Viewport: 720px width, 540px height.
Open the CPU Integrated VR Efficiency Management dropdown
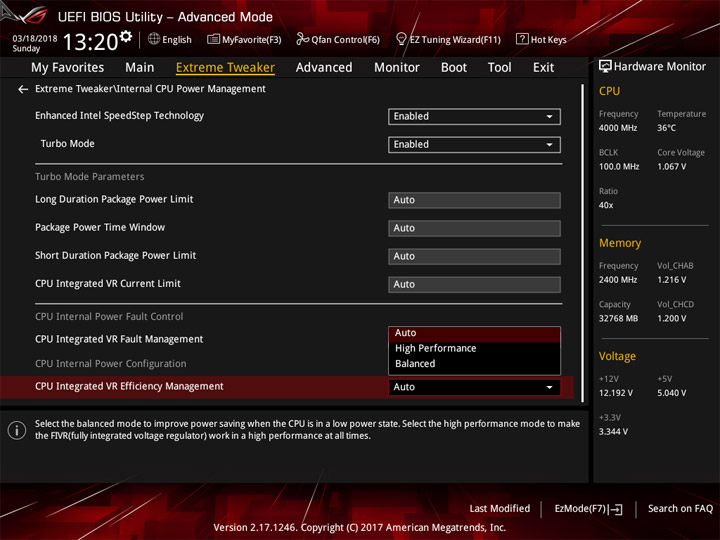tap(474, 387)
